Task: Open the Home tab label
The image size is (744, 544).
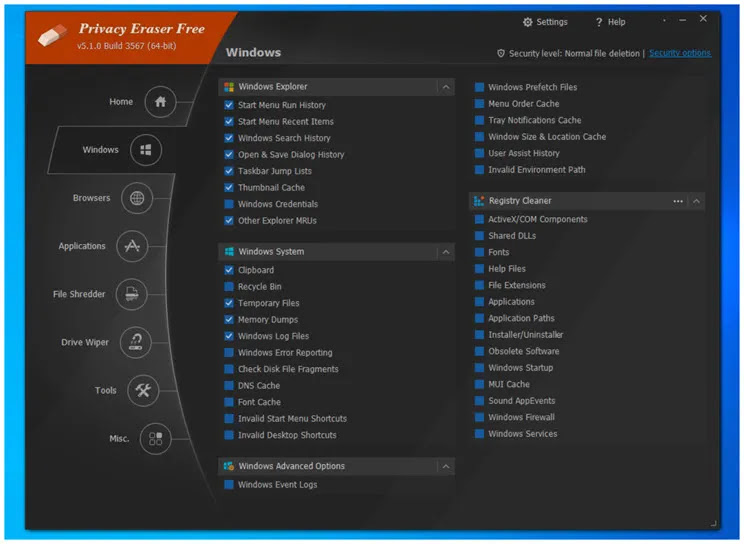Action: [121, 102]
